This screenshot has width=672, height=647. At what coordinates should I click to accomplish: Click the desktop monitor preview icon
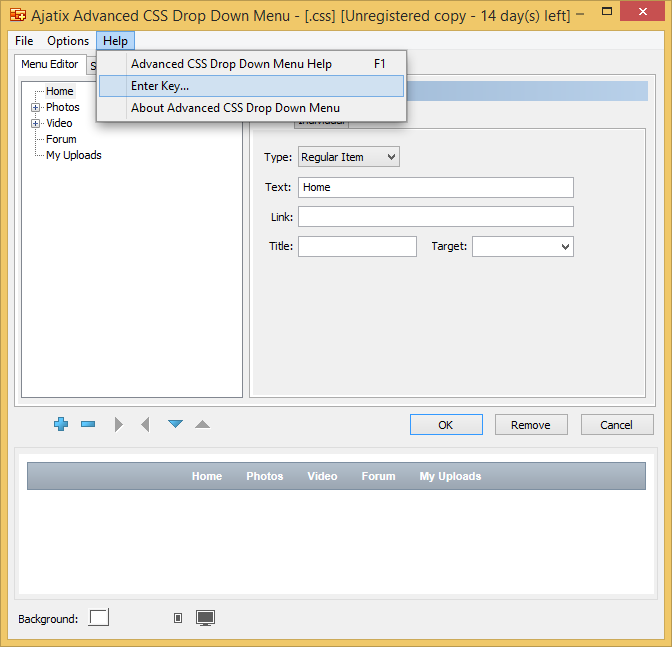pyautogui.click(x=205, y=618)
